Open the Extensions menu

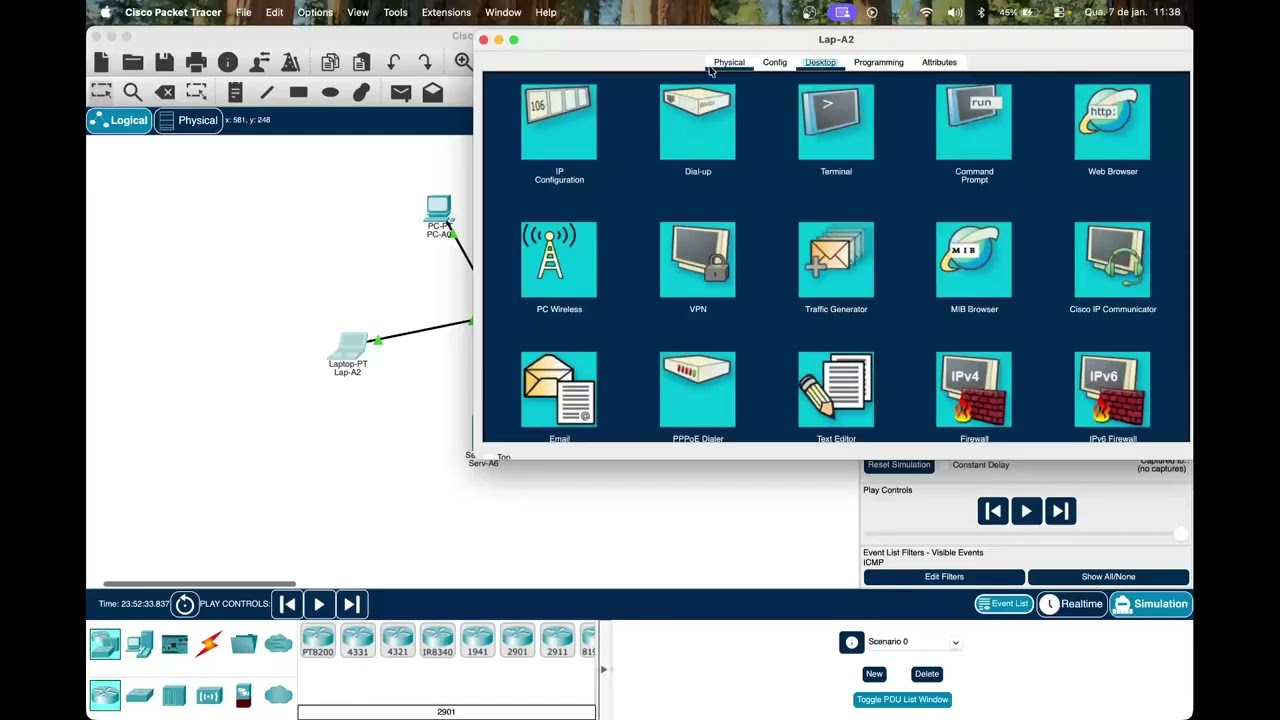tap(446, 12)
